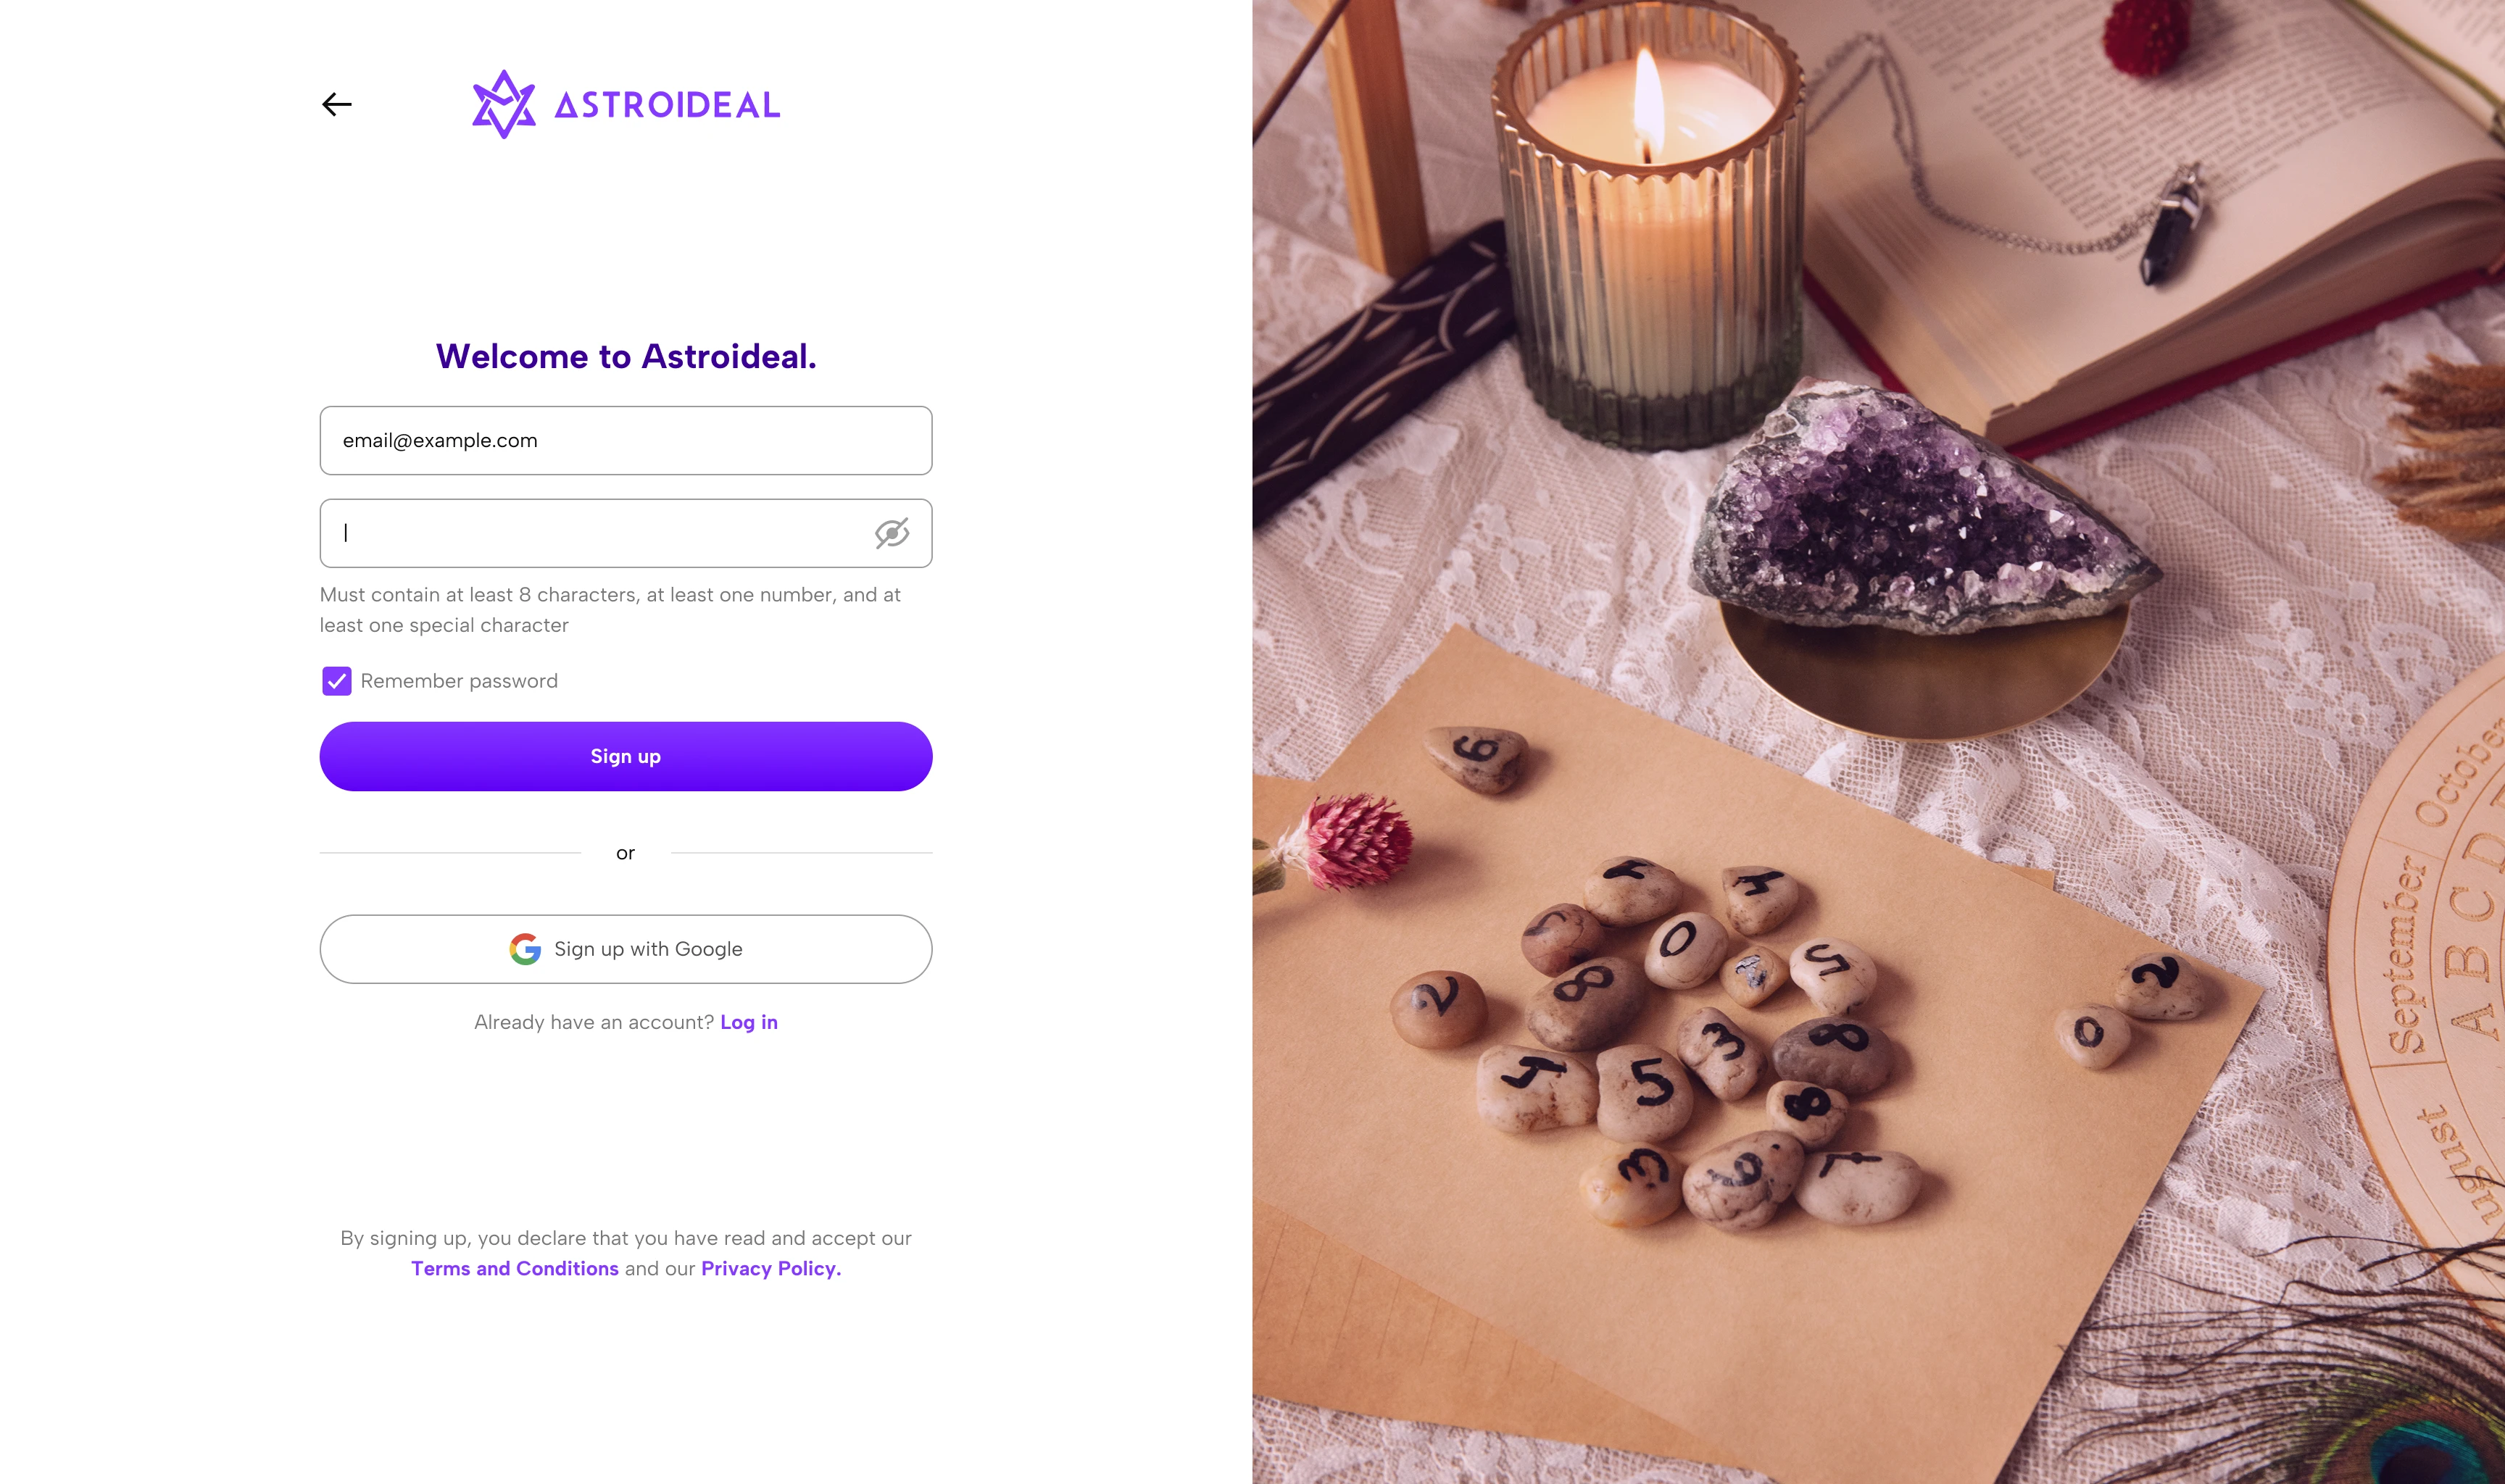Click the back arrow icon
This screenshot has height=1484, width=2505.
(337, 104)
